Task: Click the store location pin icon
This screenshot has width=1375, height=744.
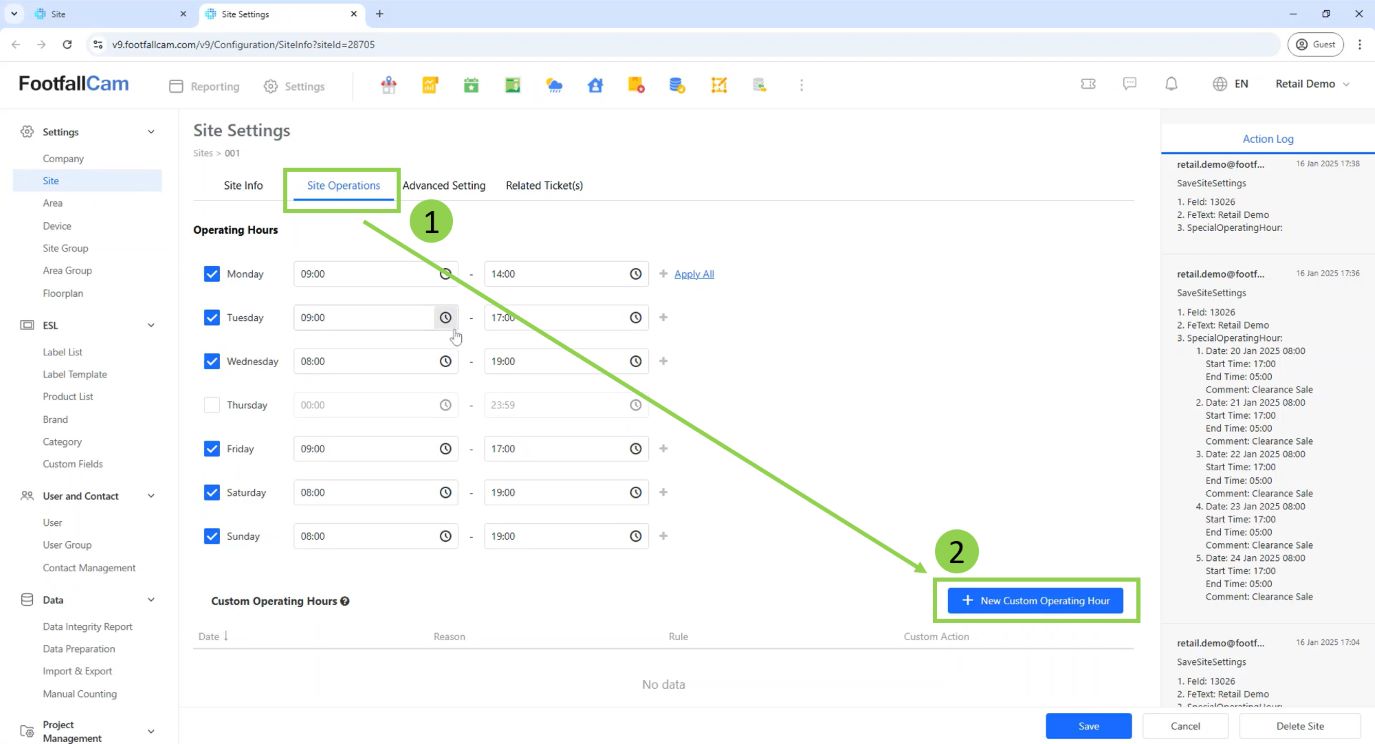Action: (389, 86)
